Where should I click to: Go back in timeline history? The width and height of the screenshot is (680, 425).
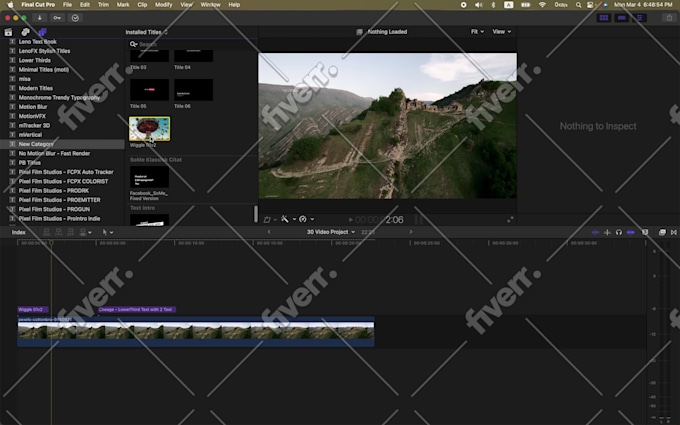268,232
